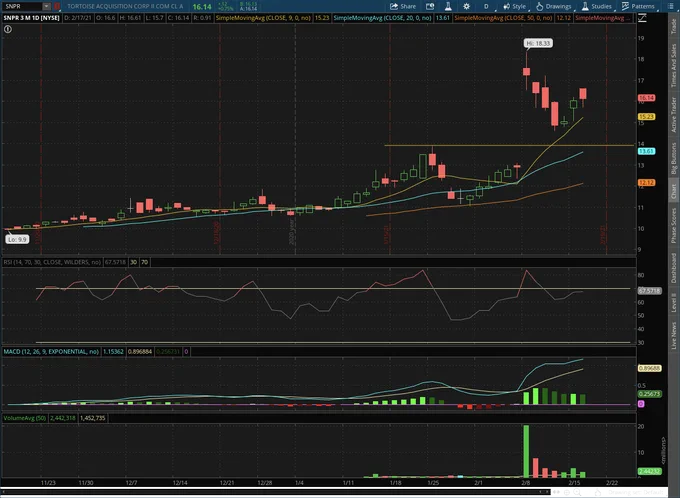Click the cyan 13.61 price axis tag

[646, 151]
